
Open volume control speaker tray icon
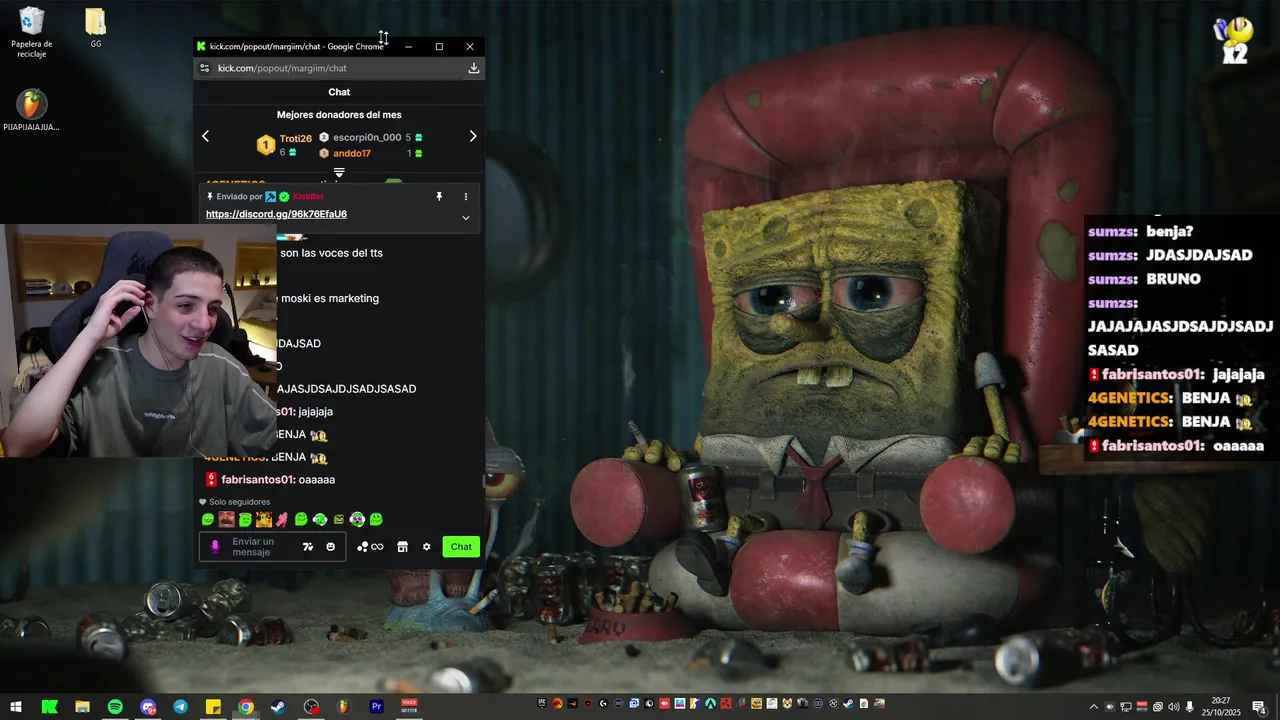[x=1173, y=707]
